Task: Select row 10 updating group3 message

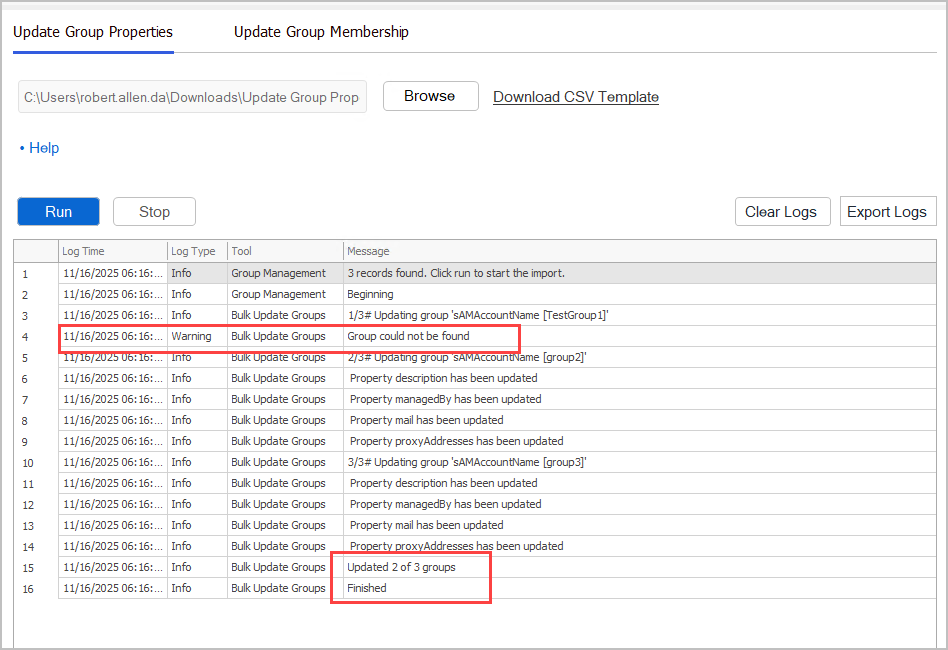Action: pyautogui.click(x=468, y=462)
